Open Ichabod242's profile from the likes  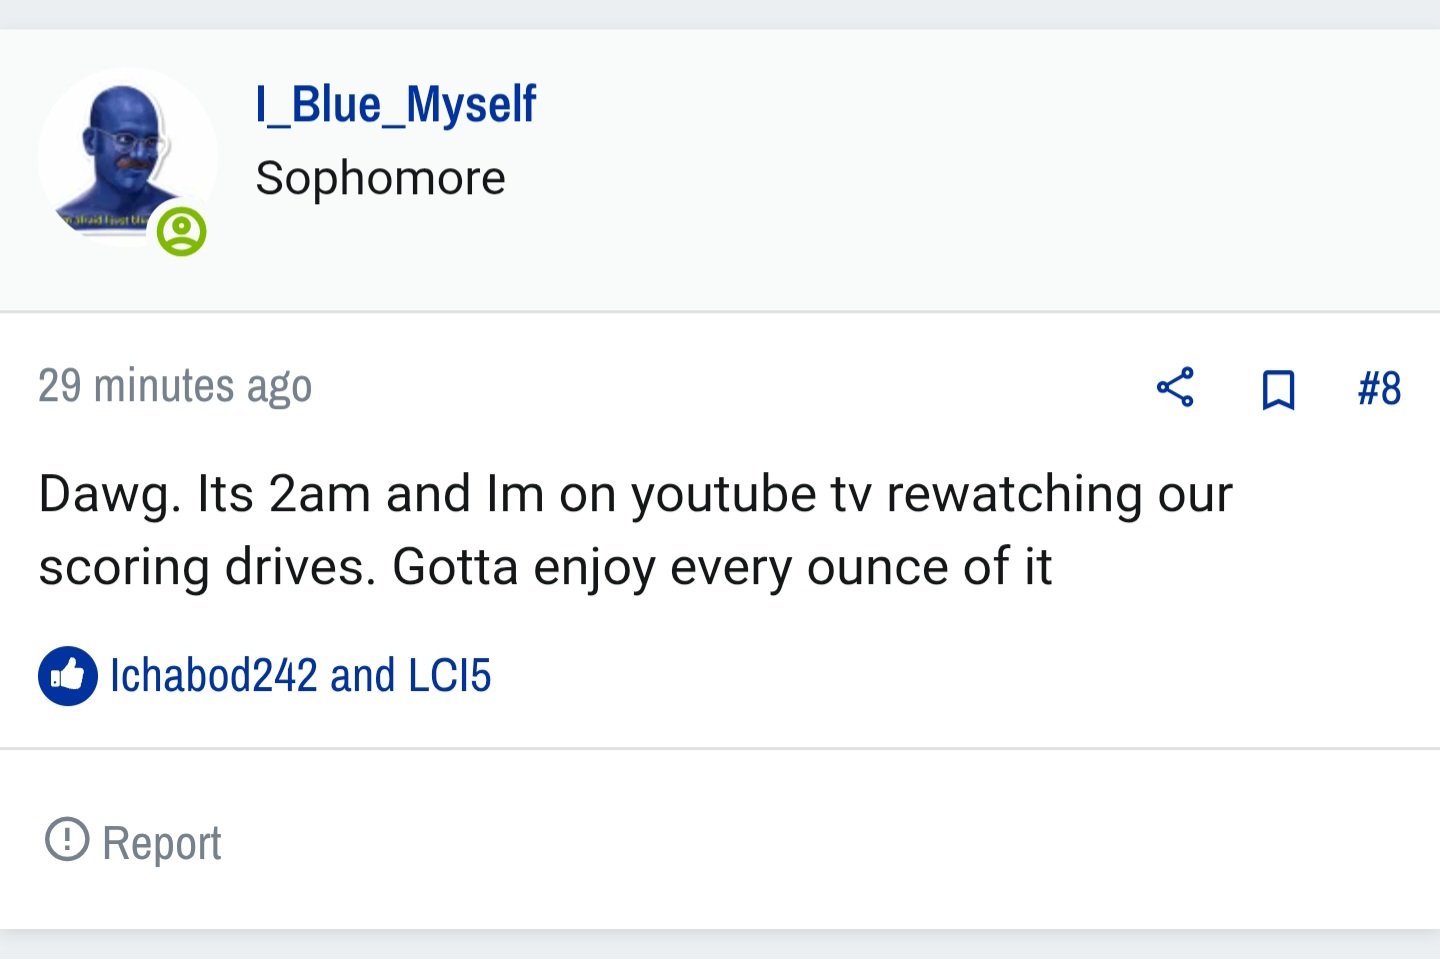[x=213, y=675]
